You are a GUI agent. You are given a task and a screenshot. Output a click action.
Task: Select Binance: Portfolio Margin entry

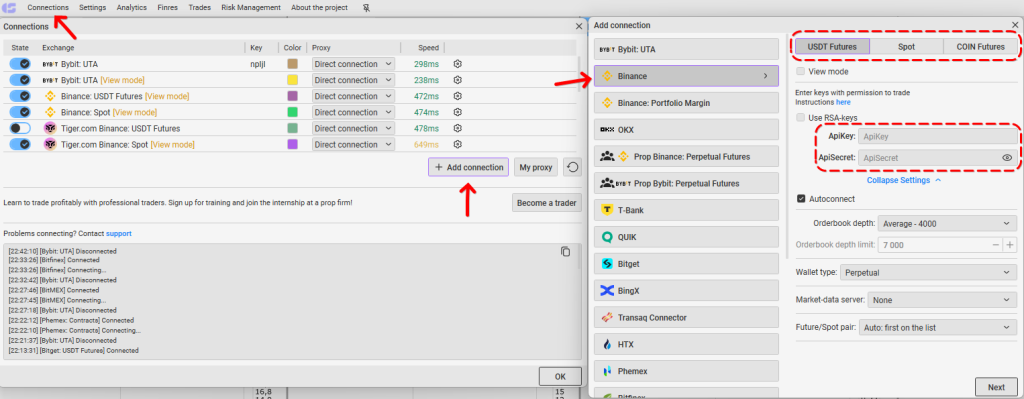click(x=686, y=103)
